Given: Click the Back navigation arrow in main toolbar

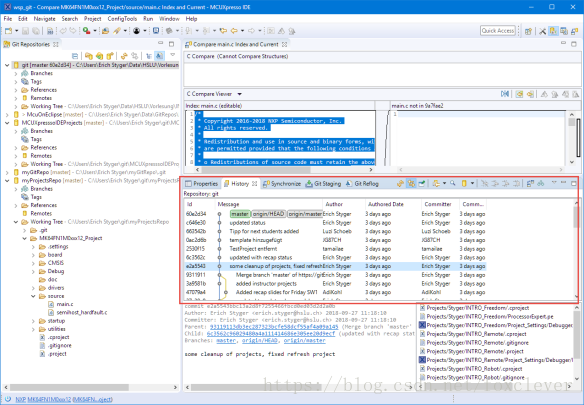Looking at the screenshot, I should click(234, 31).
